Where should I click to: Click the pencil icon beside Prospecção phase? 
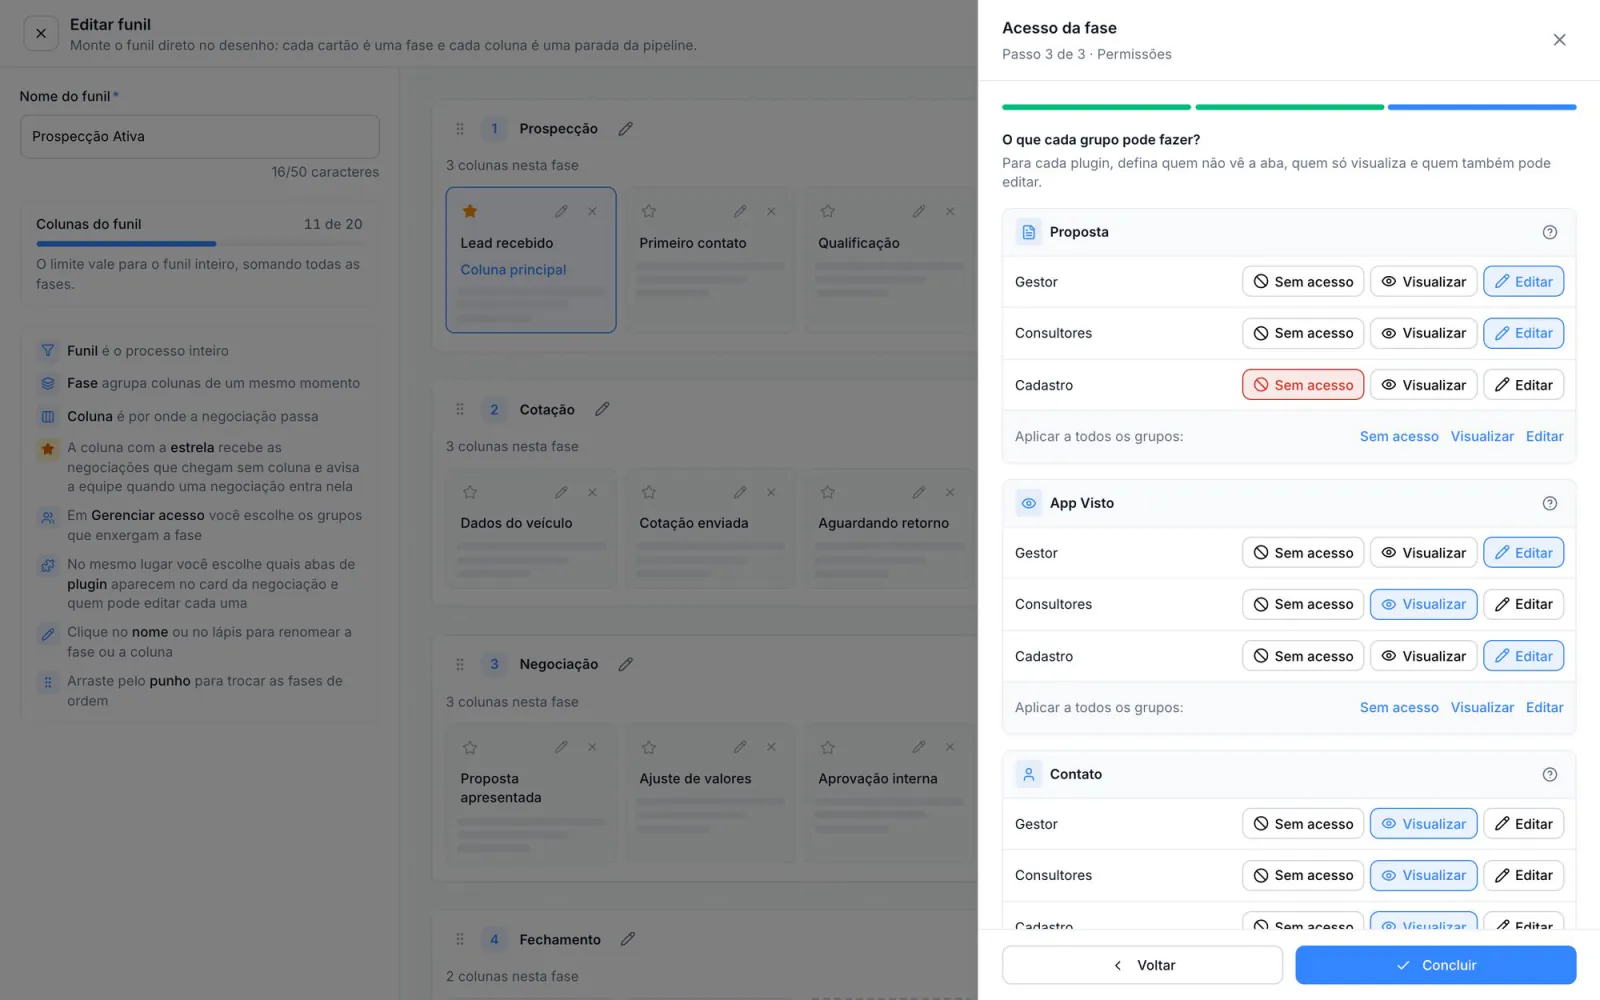[x=625, y=129]
